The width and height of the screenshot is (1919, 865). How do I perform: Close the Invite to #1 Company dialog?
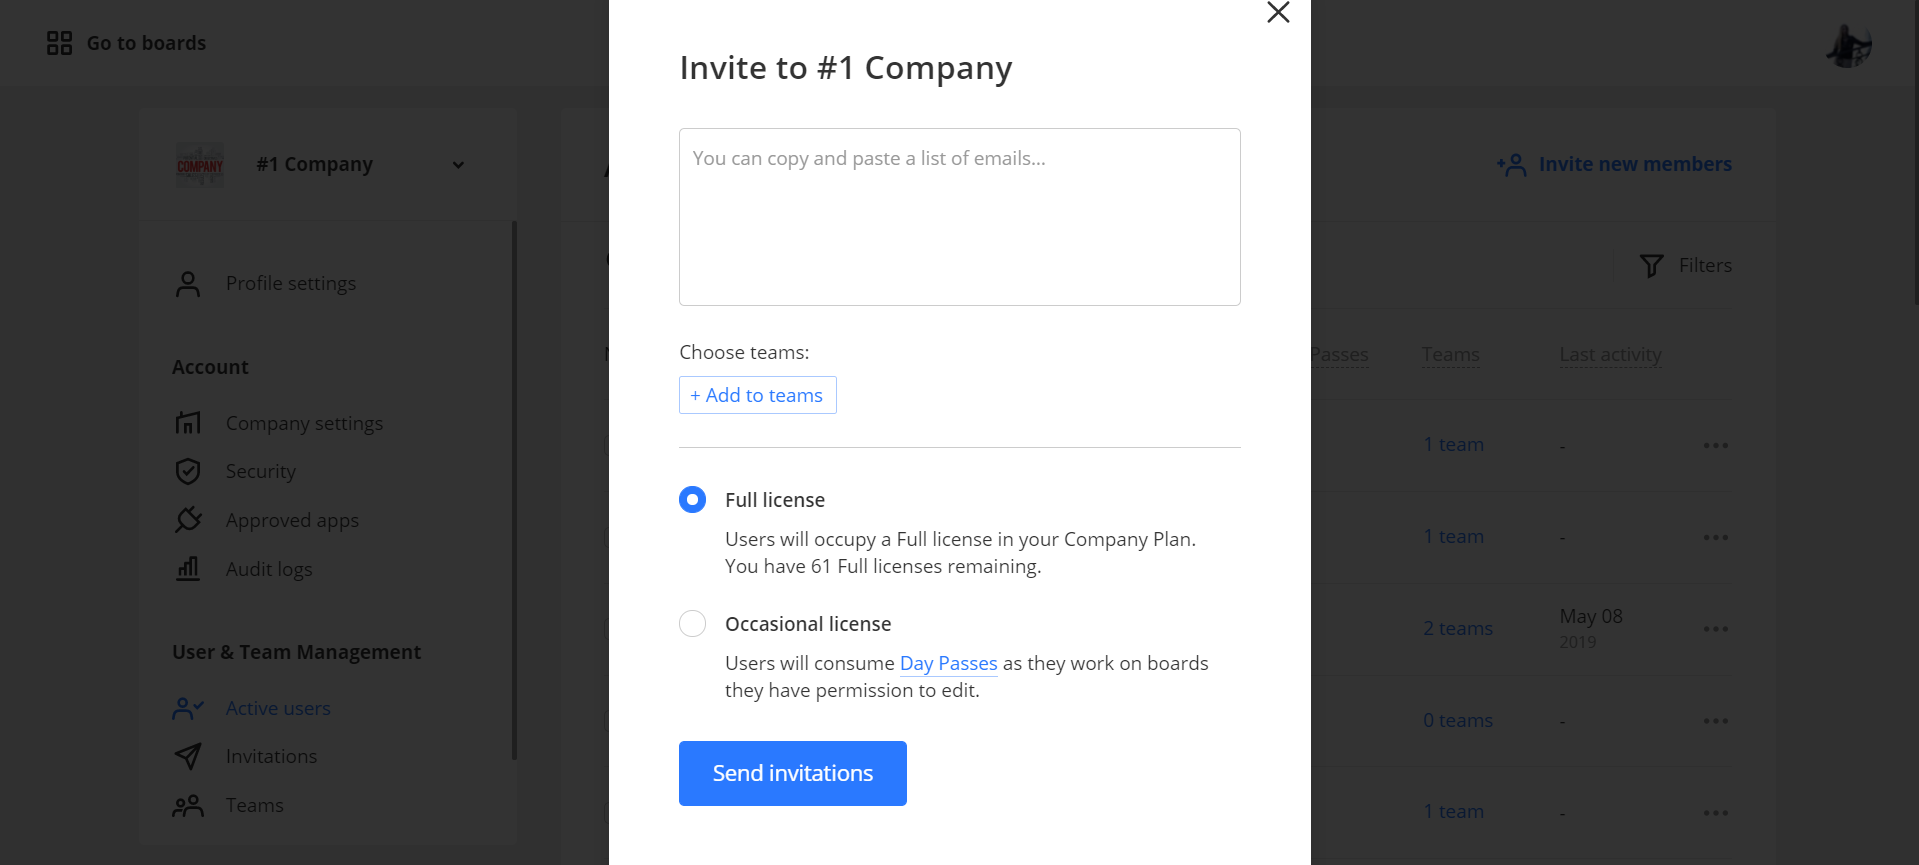click(x=1278, y=12)
